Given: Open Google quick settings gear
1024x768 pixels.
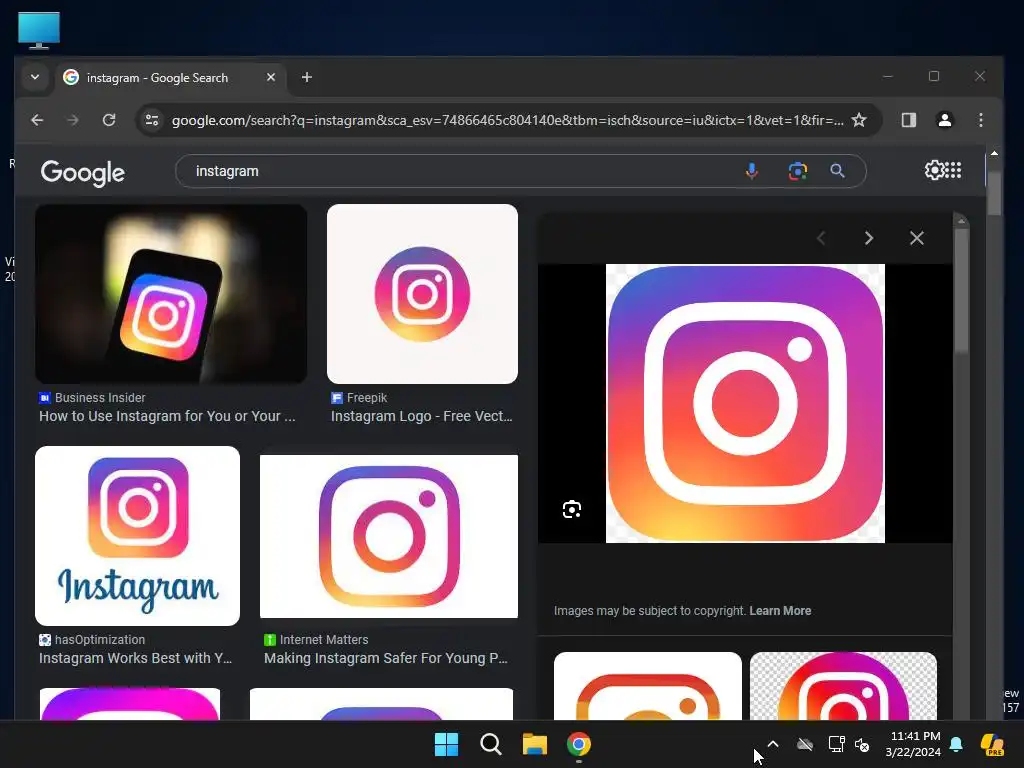Looking at the screenshot, I should [x=934, y=170].
